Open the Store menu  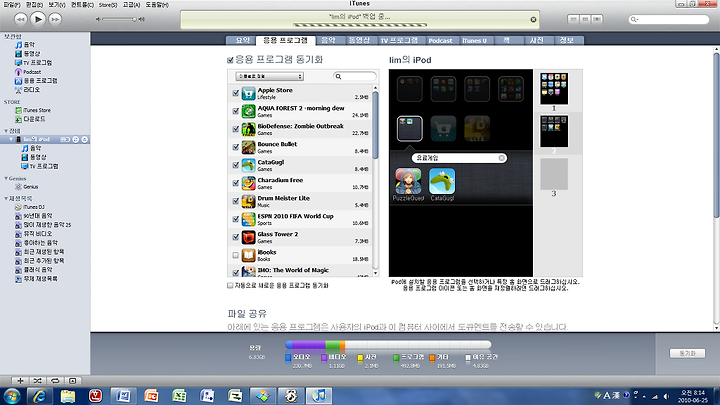coord(108,5)
